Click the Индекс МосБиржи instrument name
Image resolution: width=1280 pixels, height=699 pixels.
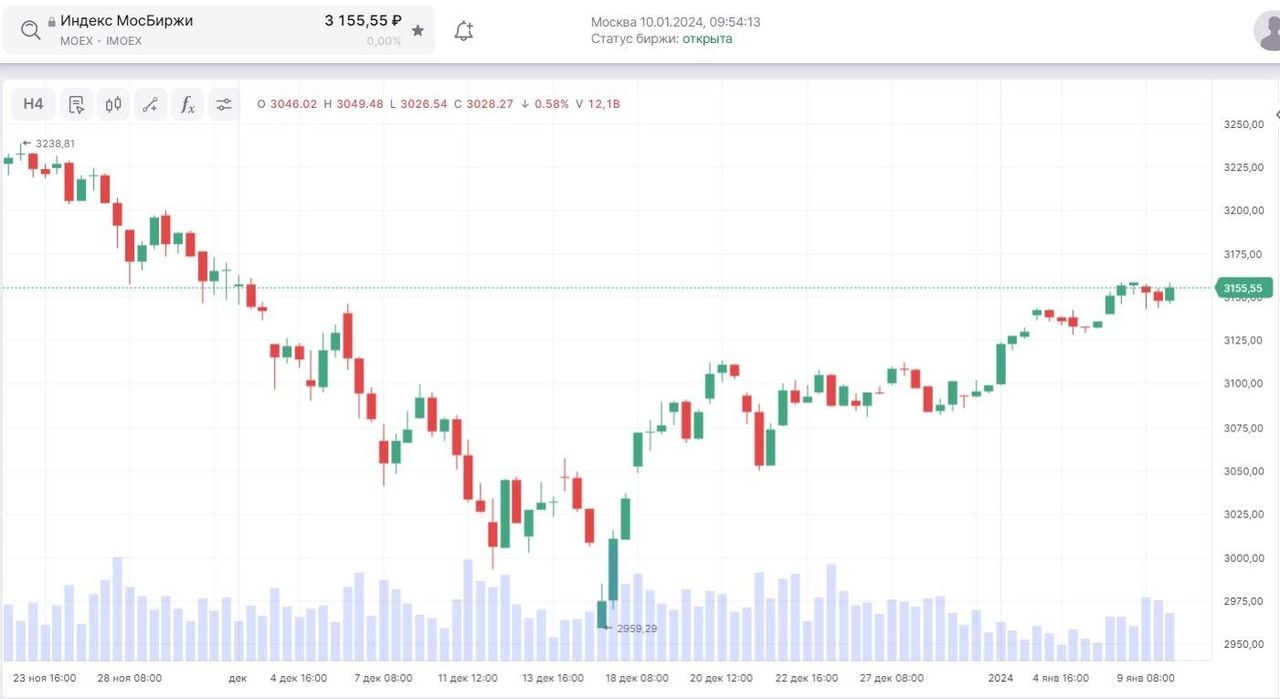click(127, 21)
